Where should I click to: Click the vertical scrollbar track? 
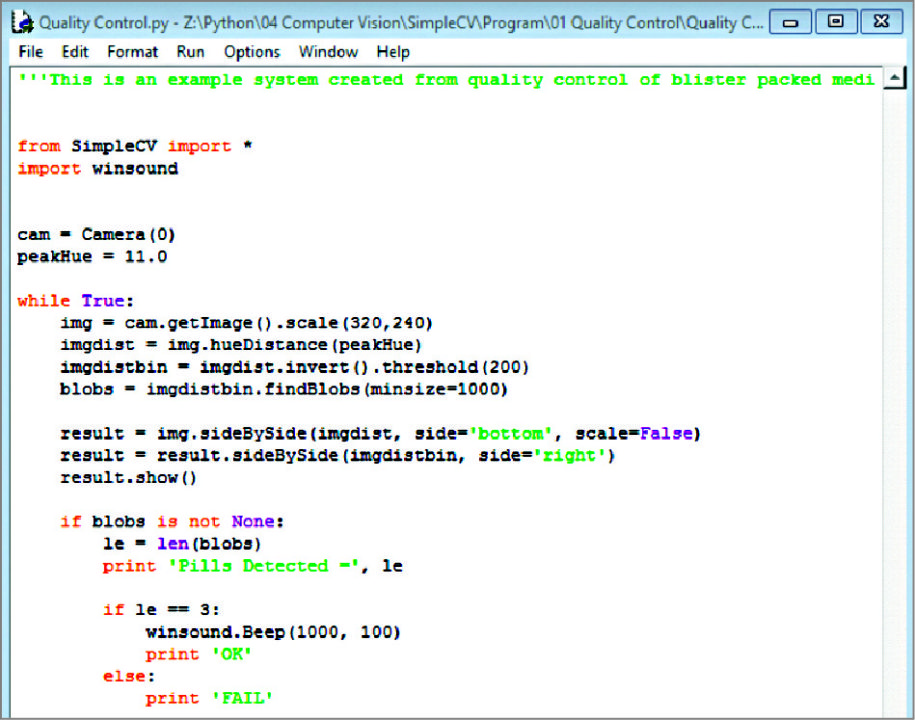coord(894,400)
